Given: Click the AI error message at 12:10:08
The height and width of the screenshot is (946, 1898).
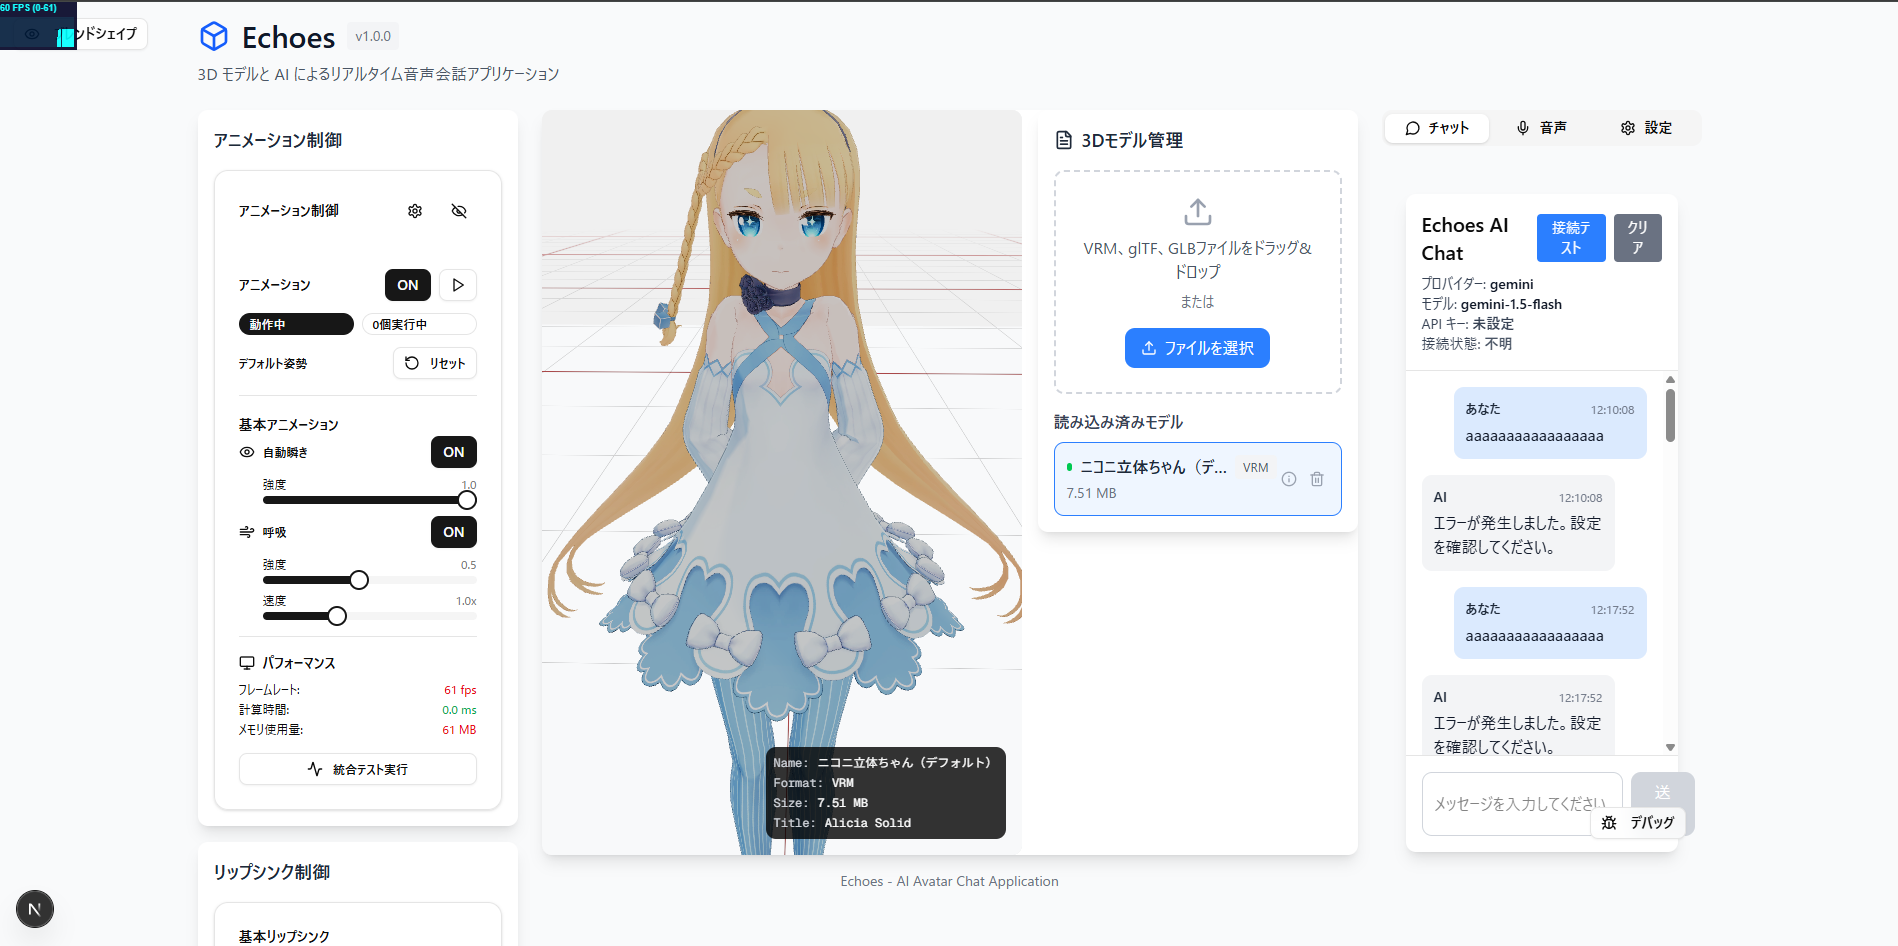Looking at the screenshot, I should pos(1518,523).
